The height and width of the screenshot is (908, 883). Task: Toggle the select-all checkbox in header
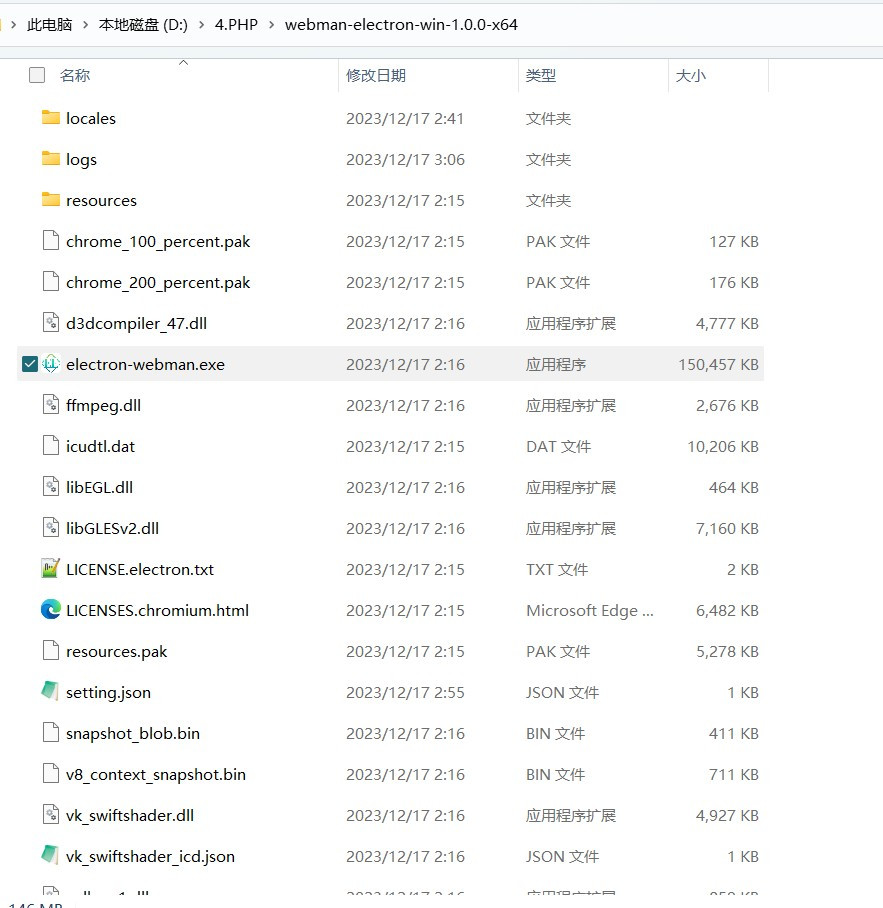click(x=37, y=75)
